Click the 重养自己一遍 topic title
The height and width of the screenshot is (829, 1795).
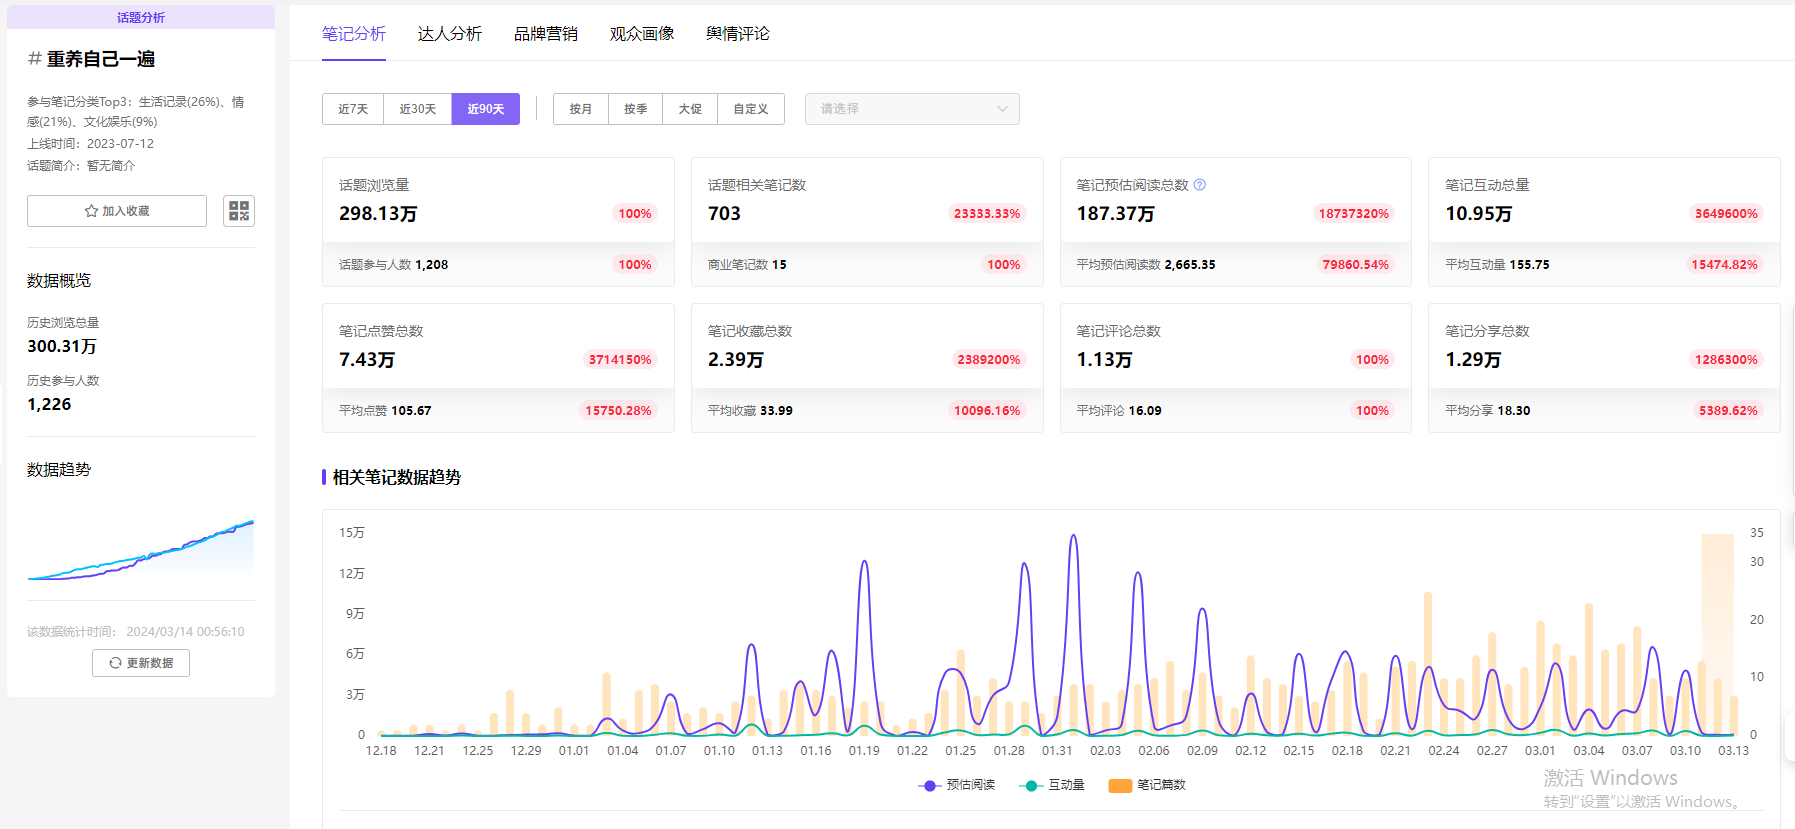(x=101, y=59)
